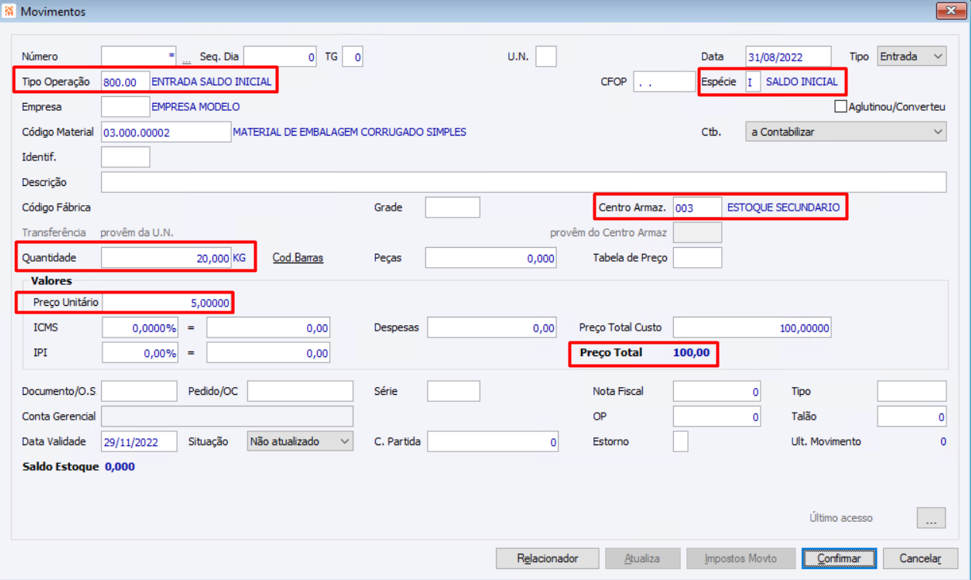This screenshot has height=580, width=971.
Task: Click the Atualiza button
Action: 642,558
